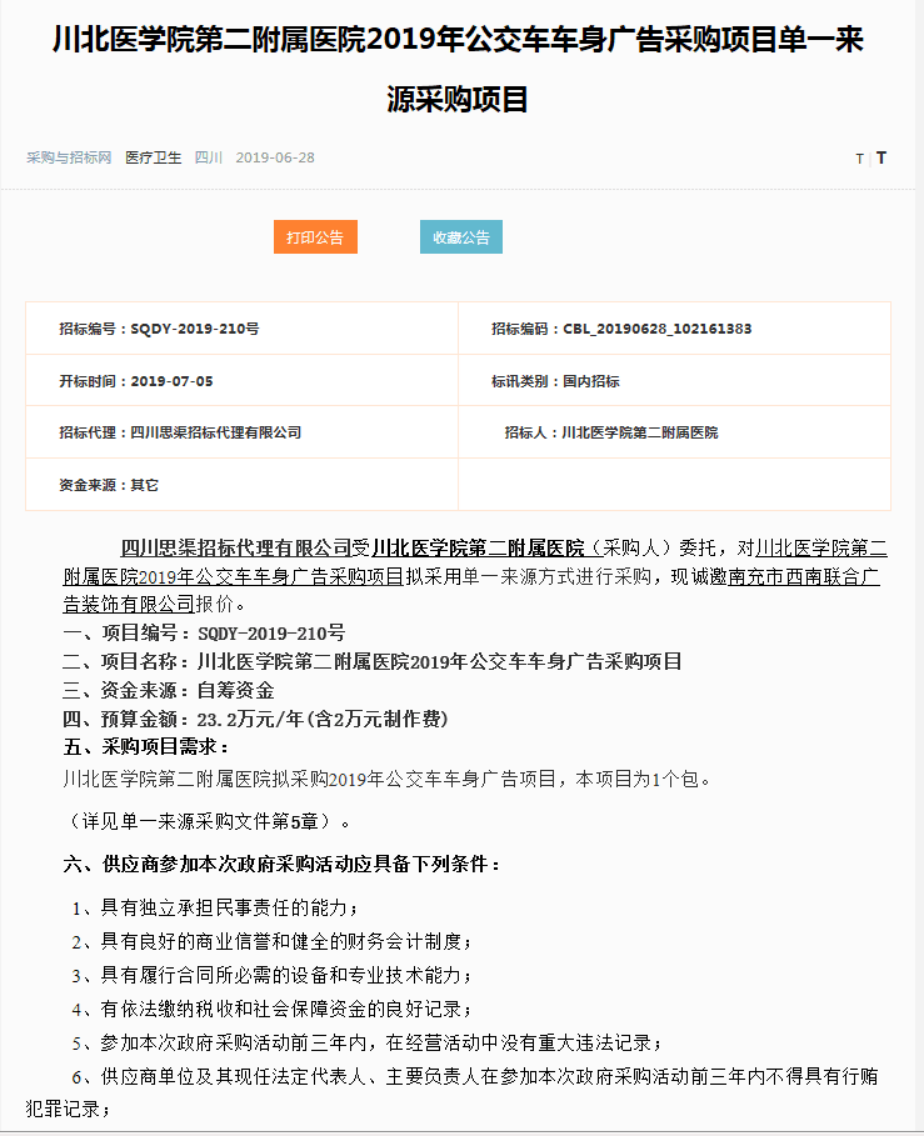This screenshot has width=924, height=1137.
Task: Click the blue 收藏公告 button
Action: coord(461,237)
